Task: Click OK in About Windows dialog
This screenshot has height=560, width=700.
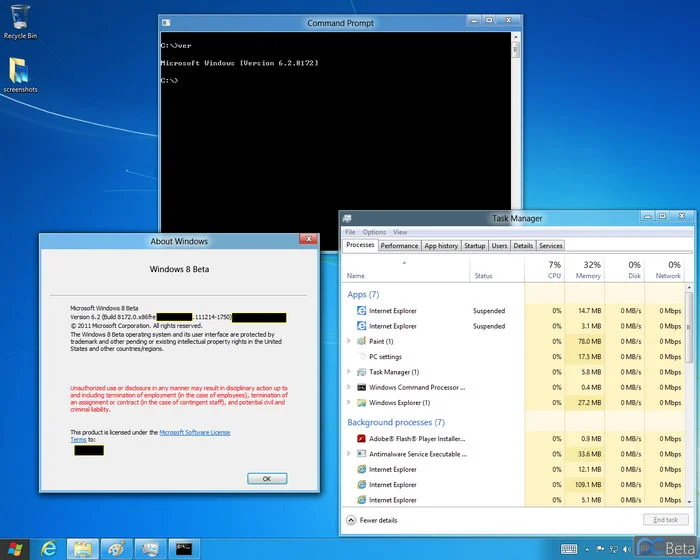Action: click(x=266, y=479)
